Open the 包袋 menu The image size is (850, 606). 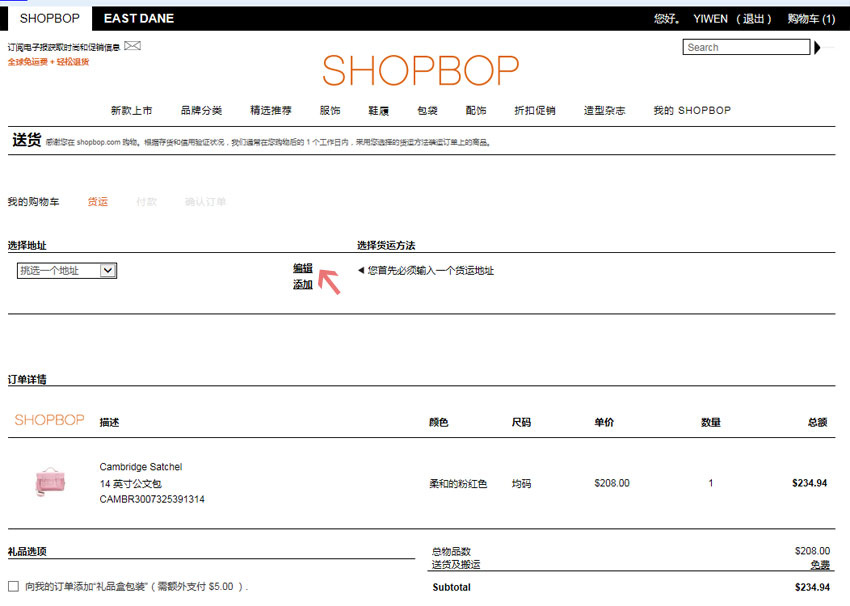tap(427, 111)
